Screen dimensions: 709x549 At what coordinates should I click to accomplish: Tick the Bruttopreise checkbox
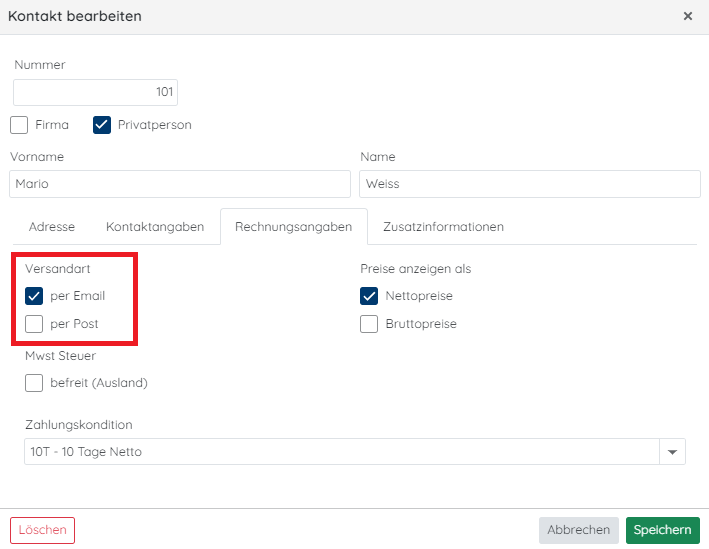(x=369, y=324)
